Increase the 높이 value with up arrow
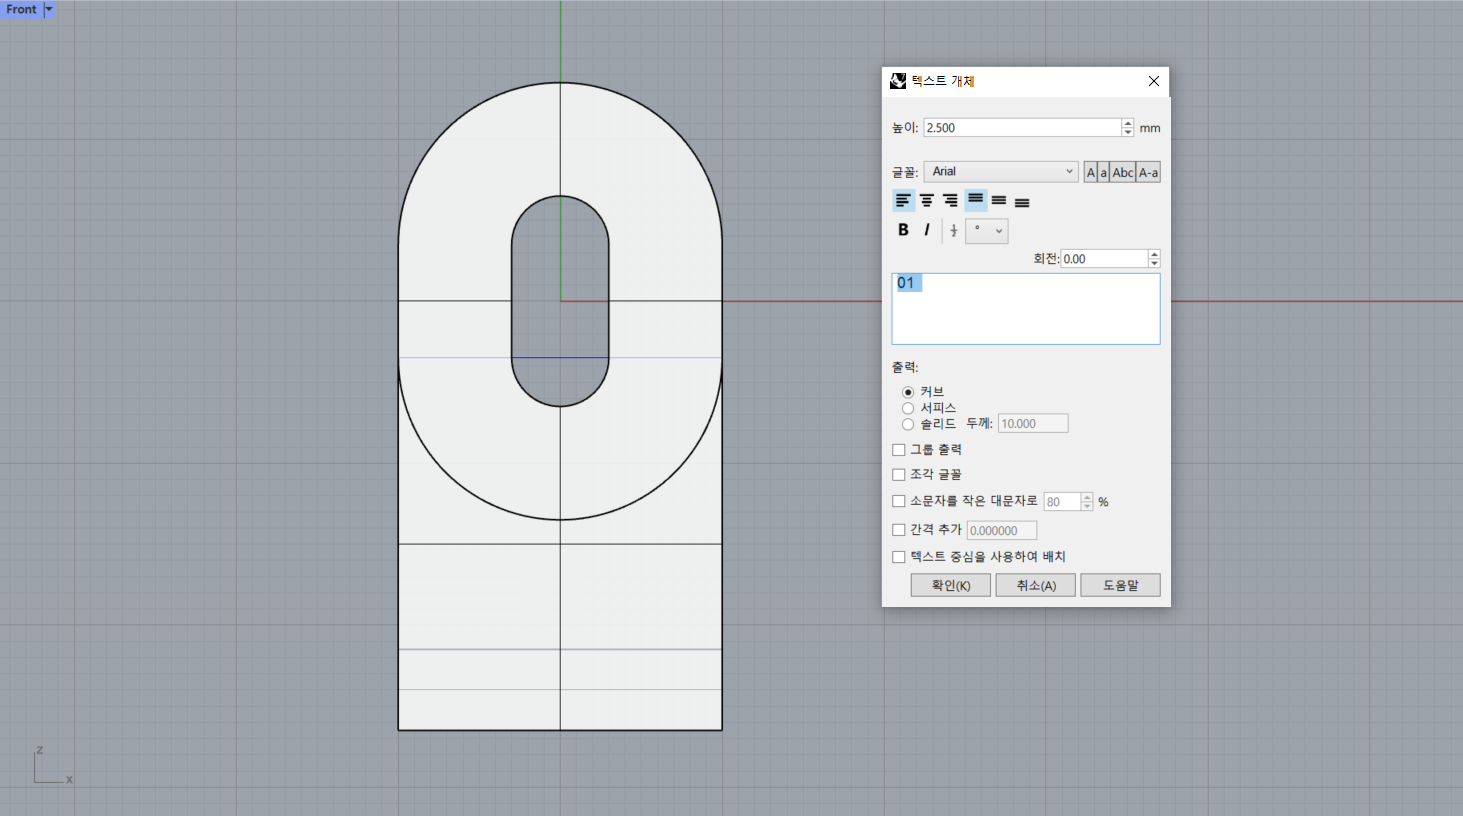1463x816 pixels. point(1128,123)
